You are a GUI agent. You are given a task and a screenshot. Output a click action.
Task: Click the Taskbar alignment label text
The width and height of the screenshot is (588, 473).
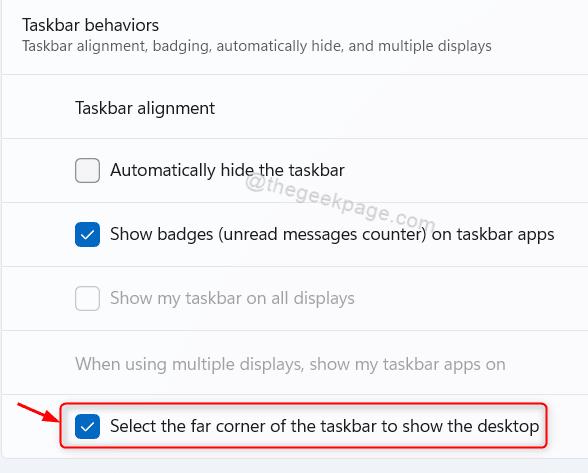pos(145,108)
